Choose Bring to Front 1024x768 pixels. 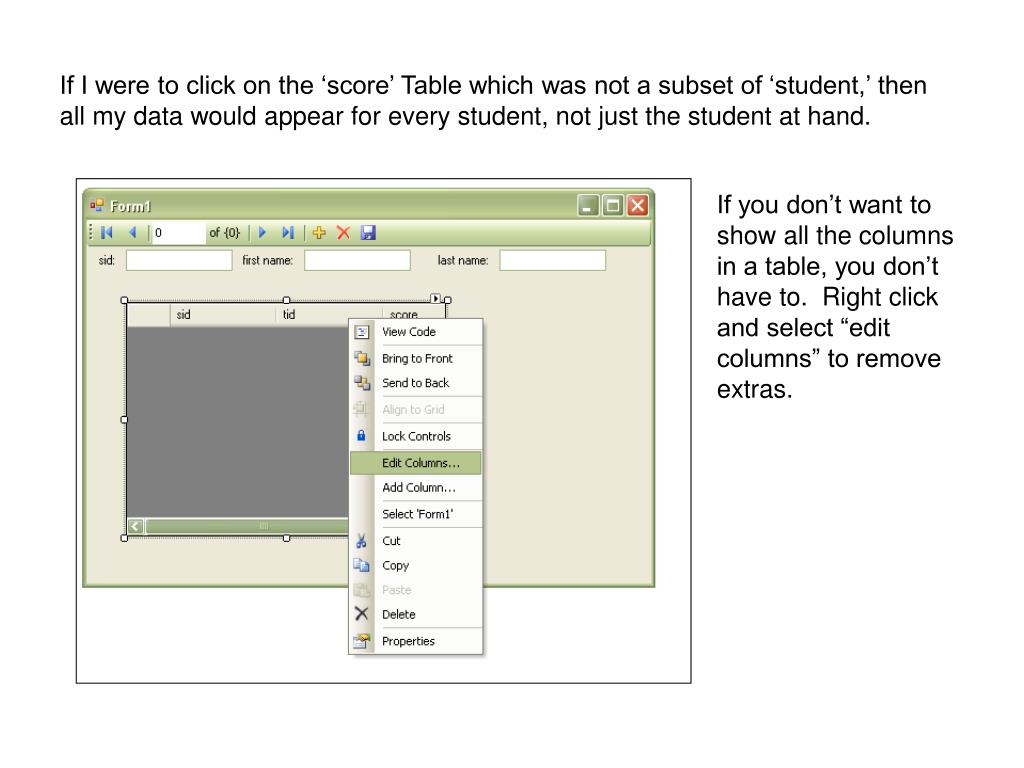point(417,358)
